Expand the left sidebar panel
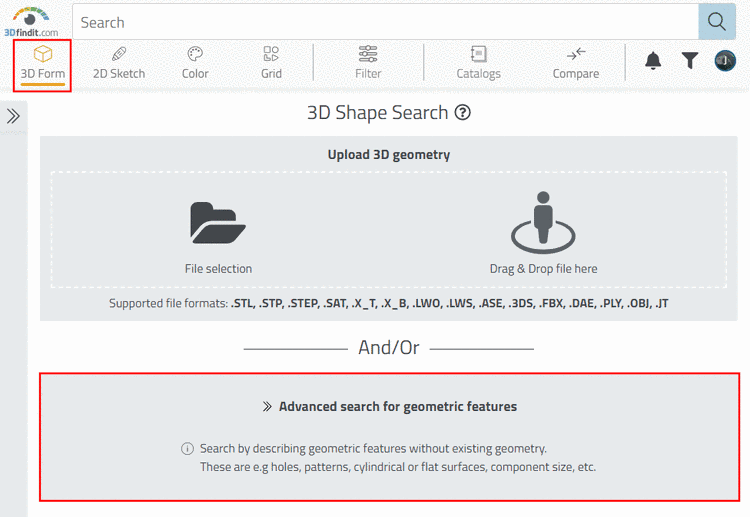This screenshot has width=750, height=517. [x=14, y=116]
